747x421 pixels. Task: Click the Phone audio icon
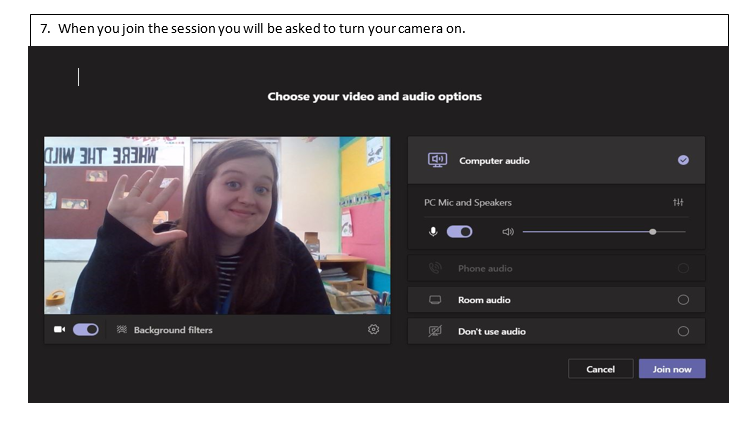coord(435,268)
